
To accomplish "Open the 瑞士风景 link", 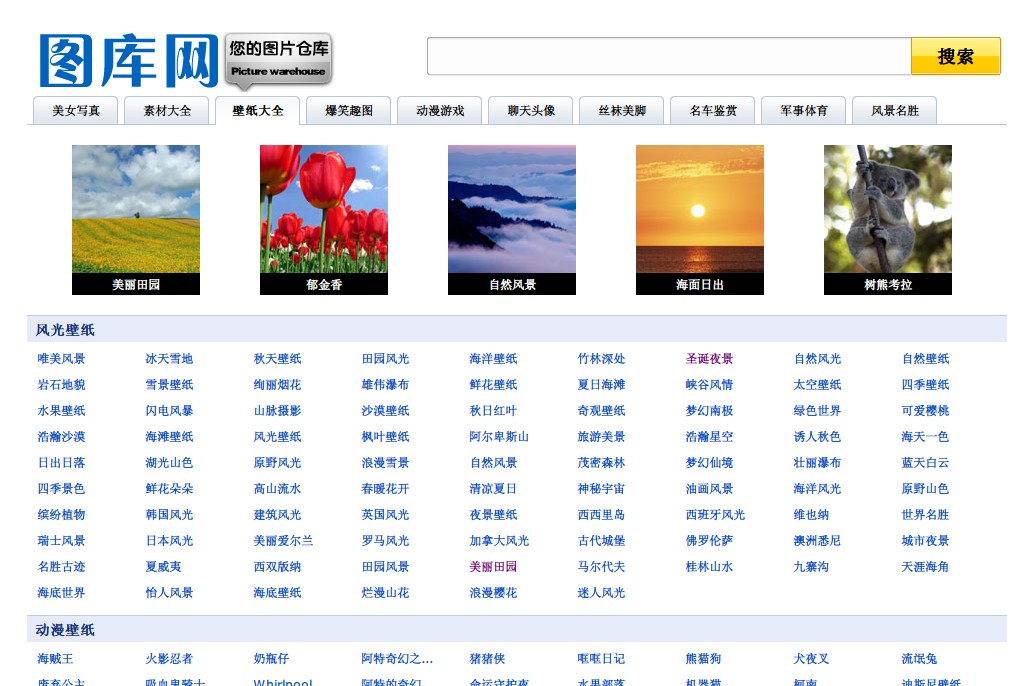I will (61, 541).
